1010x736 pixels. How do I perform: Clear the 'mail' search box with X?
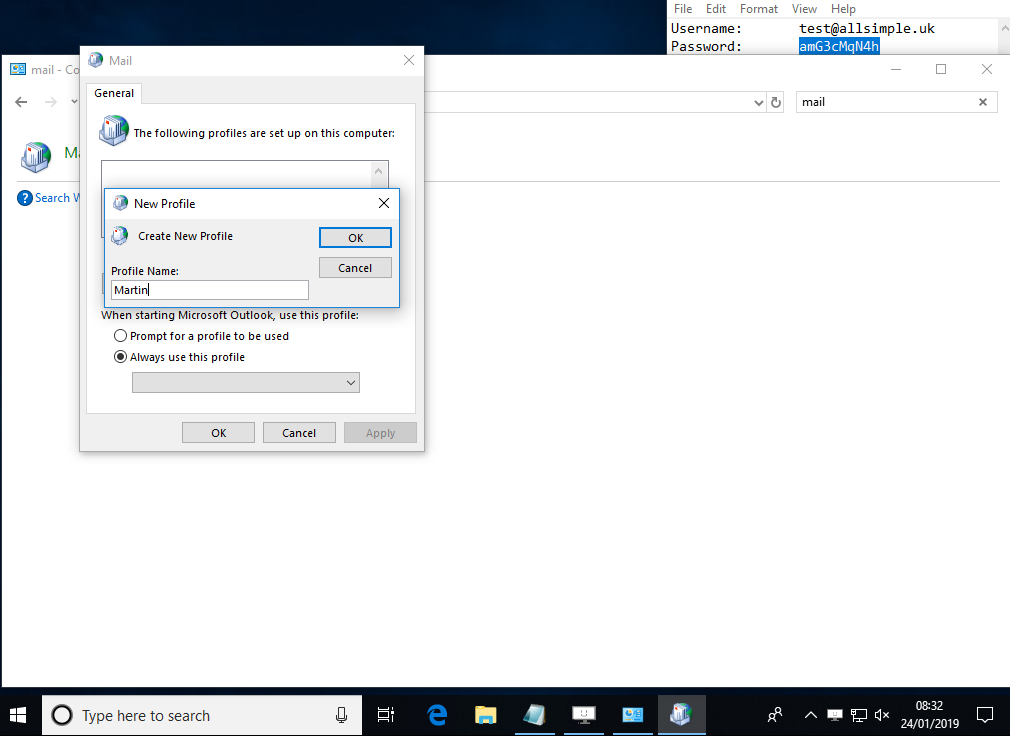(983, 102)
